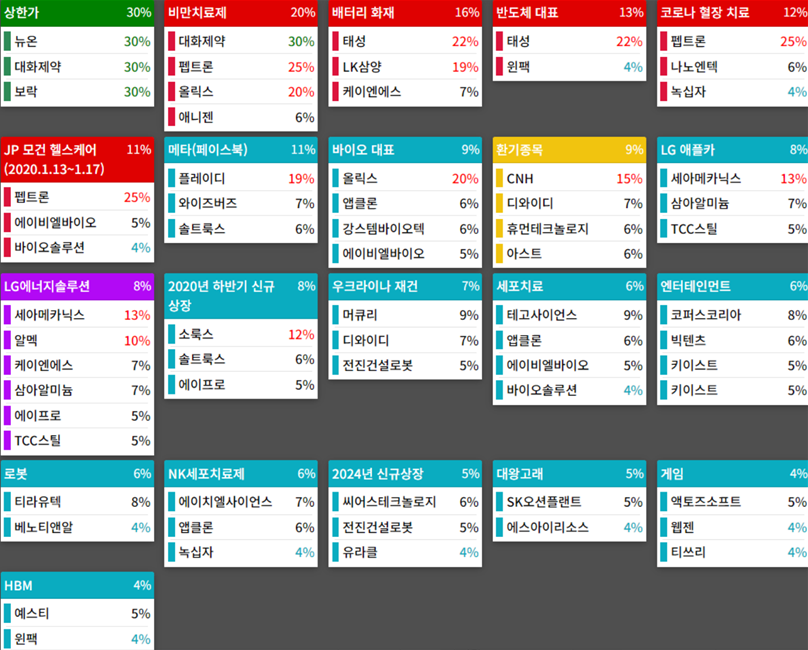Image resolution: width=808 pixels, height=650 pixels.
Task: Select 에이프로 in 2020년 하반기 신규상장 card
Action: coord(241,385)
